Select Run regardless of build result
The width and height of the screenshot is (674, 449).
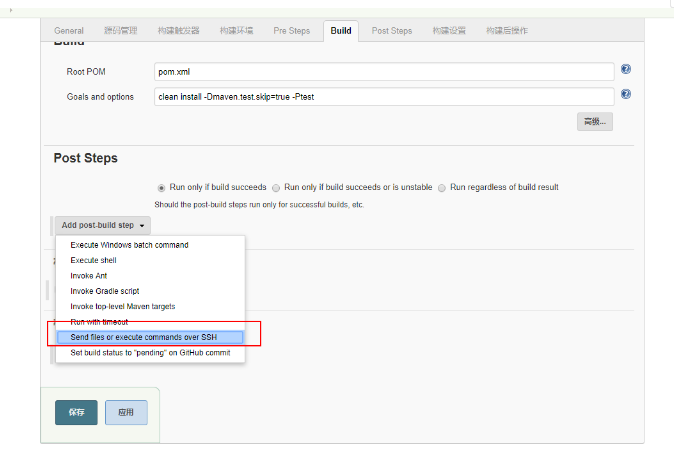(x=441, y=188)
